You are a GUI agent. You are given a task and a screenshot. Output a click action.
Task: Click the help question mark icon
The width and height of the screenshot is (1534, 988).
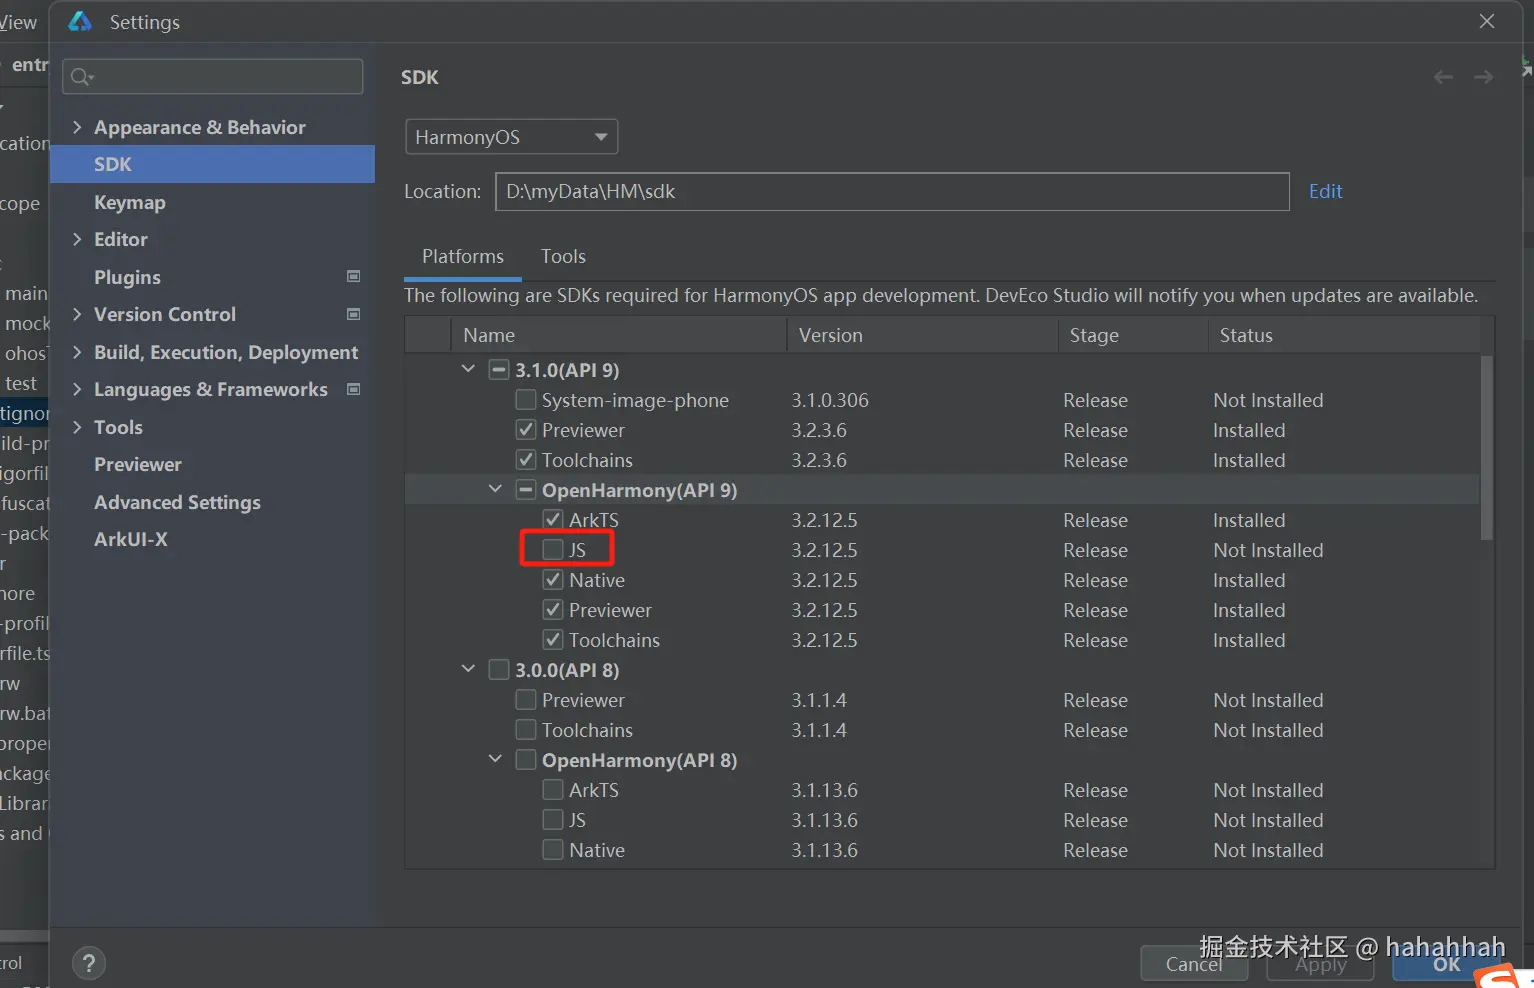tap(89, 963)
